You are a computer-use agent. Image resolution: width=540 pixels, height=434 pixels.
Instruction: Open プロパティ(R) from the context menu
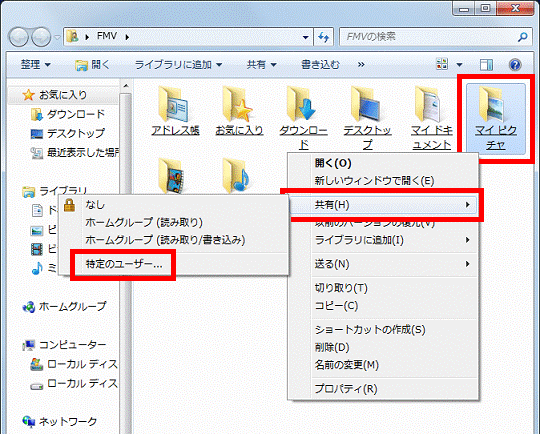[383, 389]
